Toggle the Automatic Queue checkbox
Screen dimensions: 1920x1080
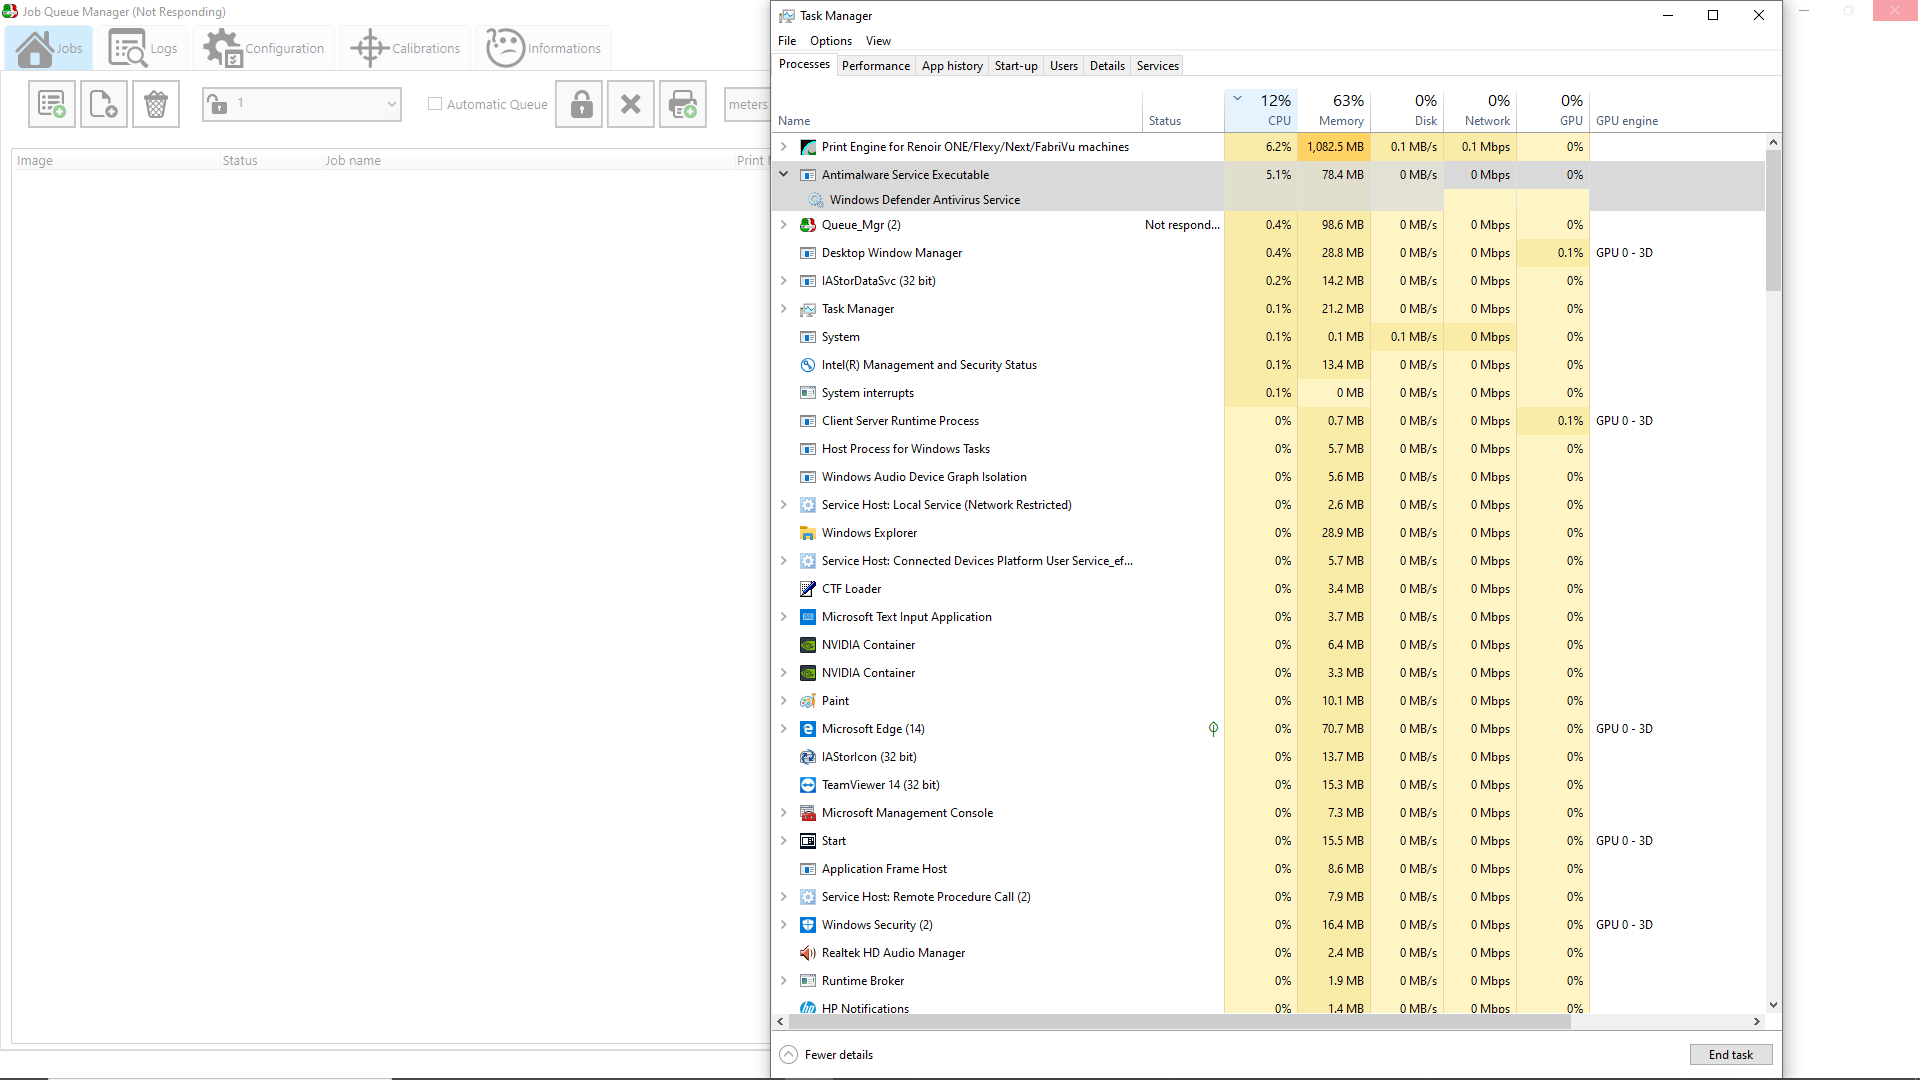coord(435,104)
